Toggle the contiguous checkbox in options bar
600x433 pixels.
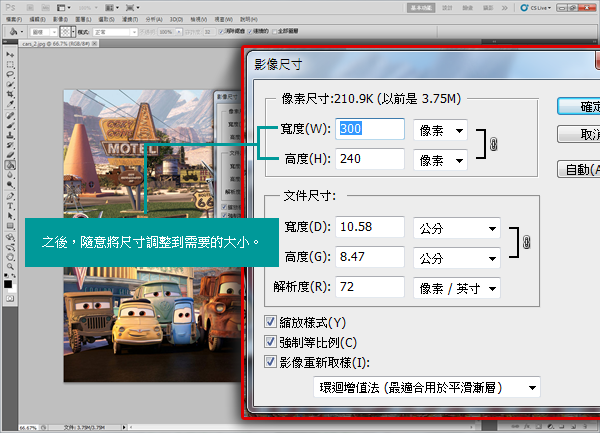pos(250,32)
